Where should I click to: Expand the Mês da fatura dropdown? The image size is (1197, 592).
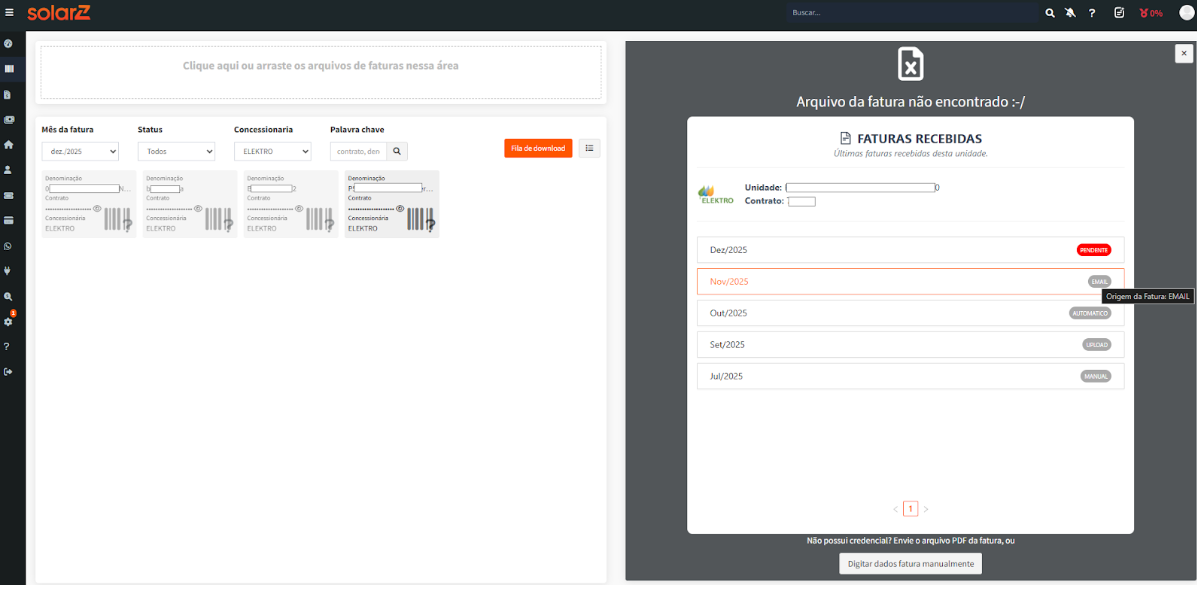pos(80,151)
